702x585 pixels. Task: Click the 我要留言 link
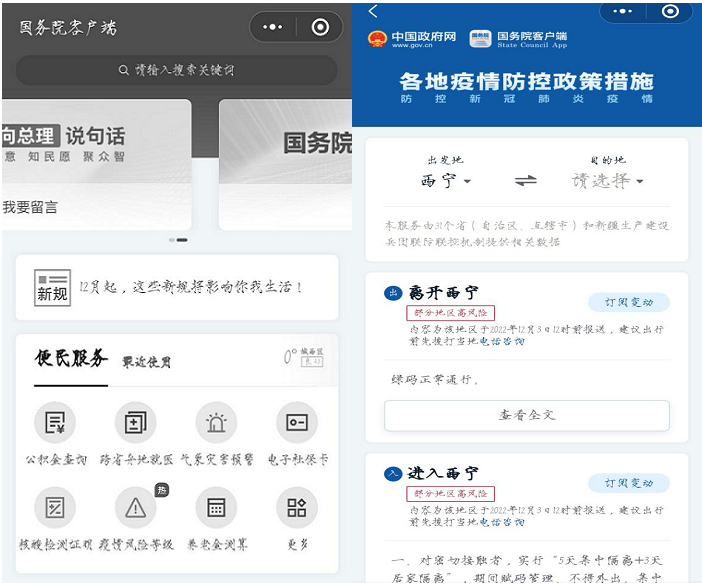[30, 207]
